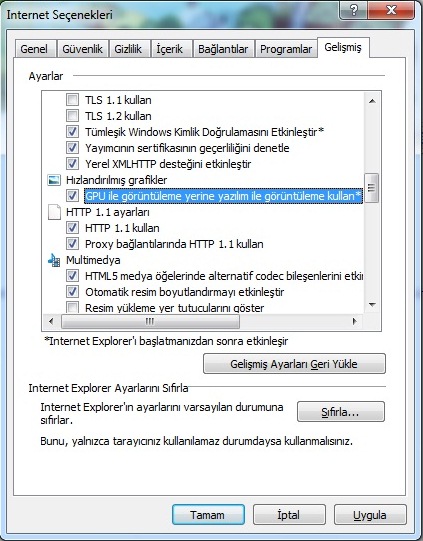Screen dimensions: 423x541
Task: Click the vertical scrollbar thumb
Action: click(x=372, y=187)
